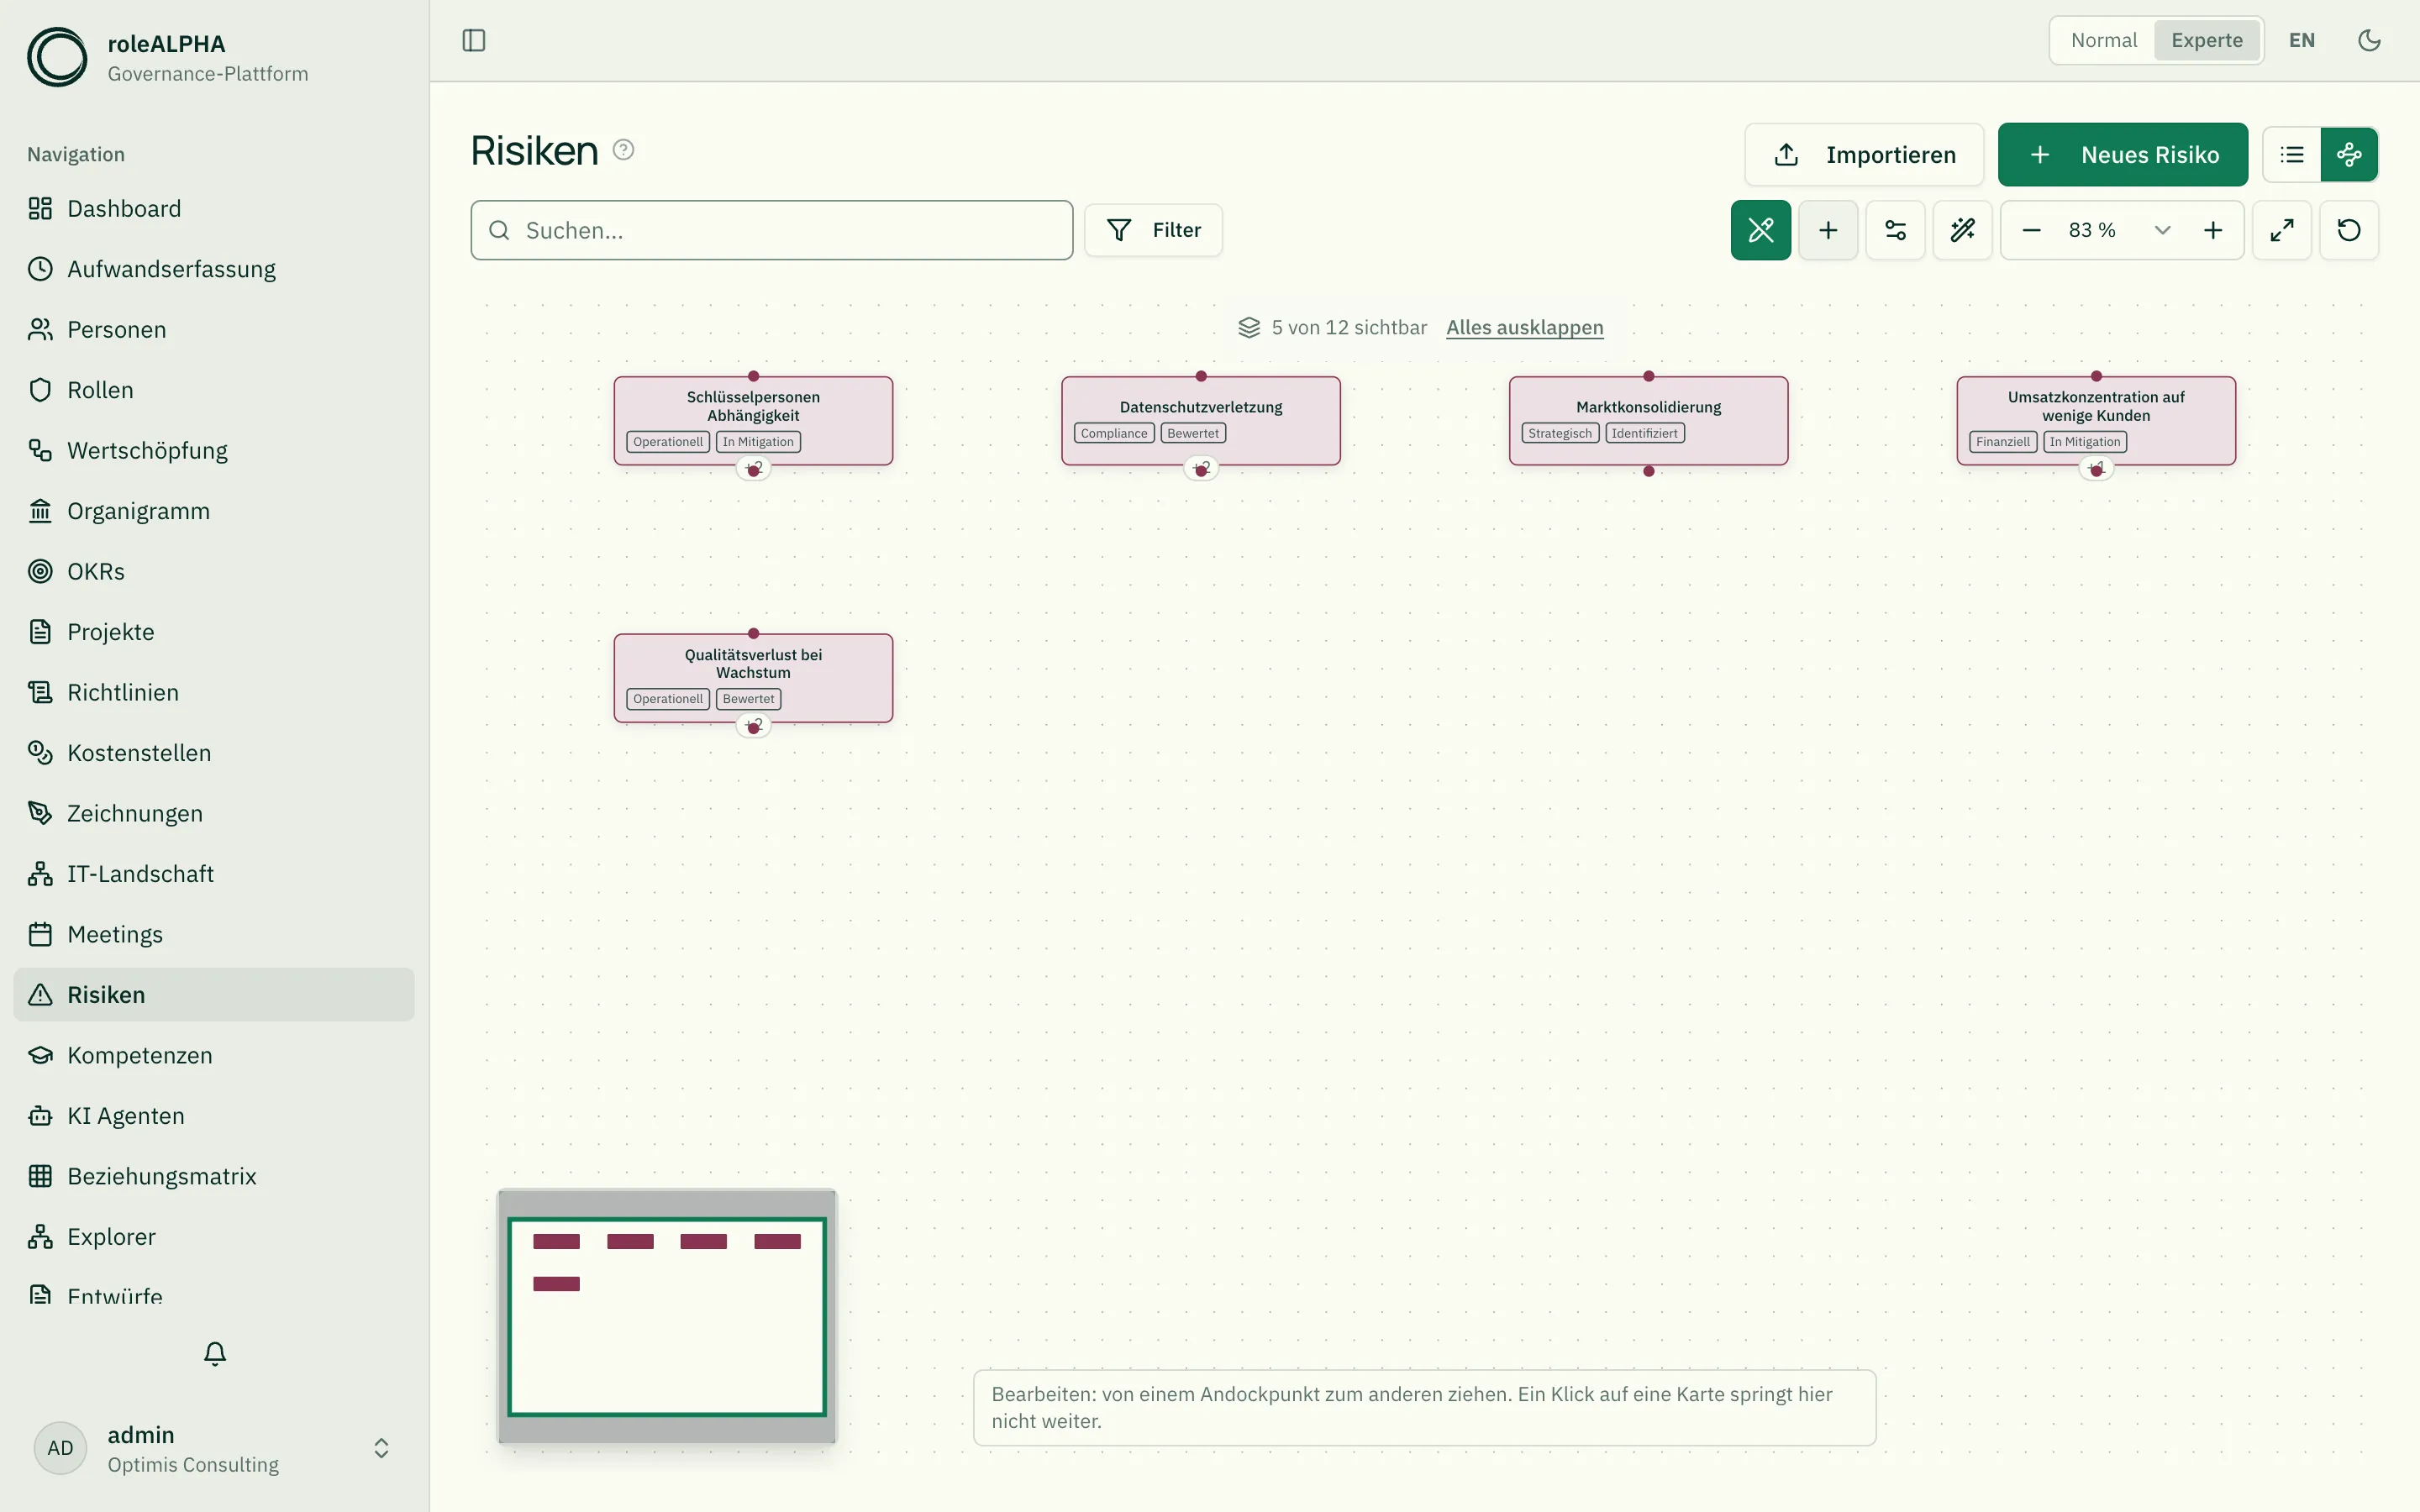Click the magic wand auto-layout icon
Screen dimensions: 2420x1512
click(1962, 230)
